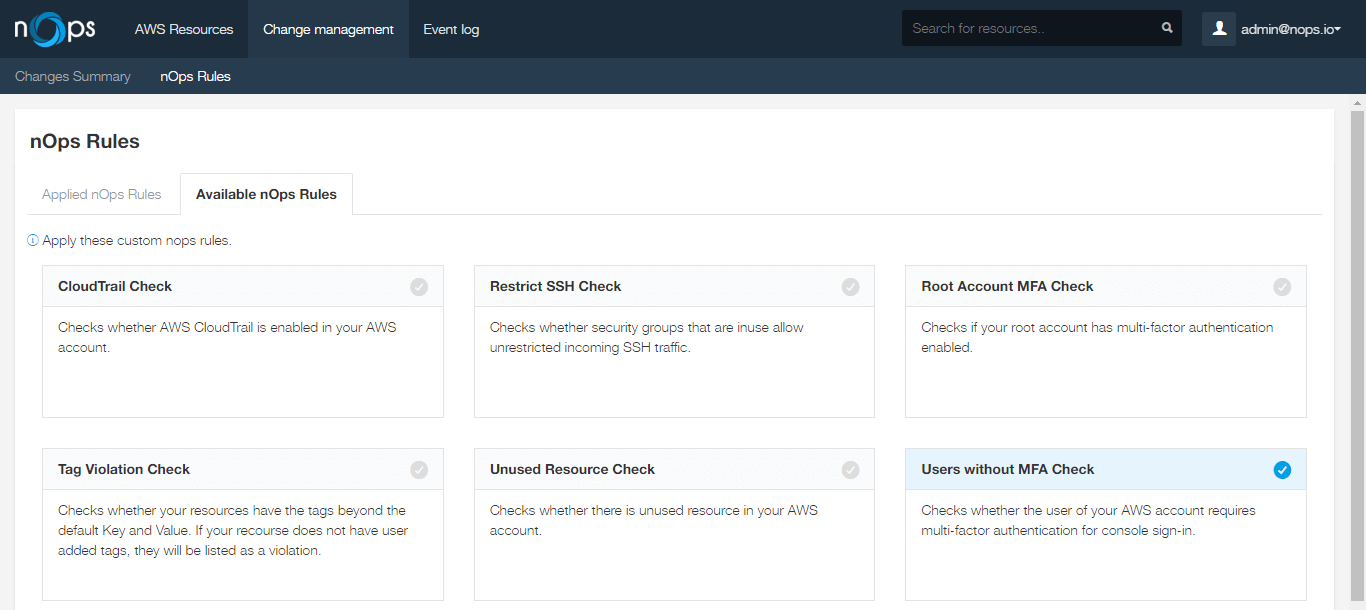Image resolution: width=1366 pixels, height=610 pixels.
Task: Toggle the Root Account MFA Check checkmark
Action: pyautogui.click(x=1282, y=287)
